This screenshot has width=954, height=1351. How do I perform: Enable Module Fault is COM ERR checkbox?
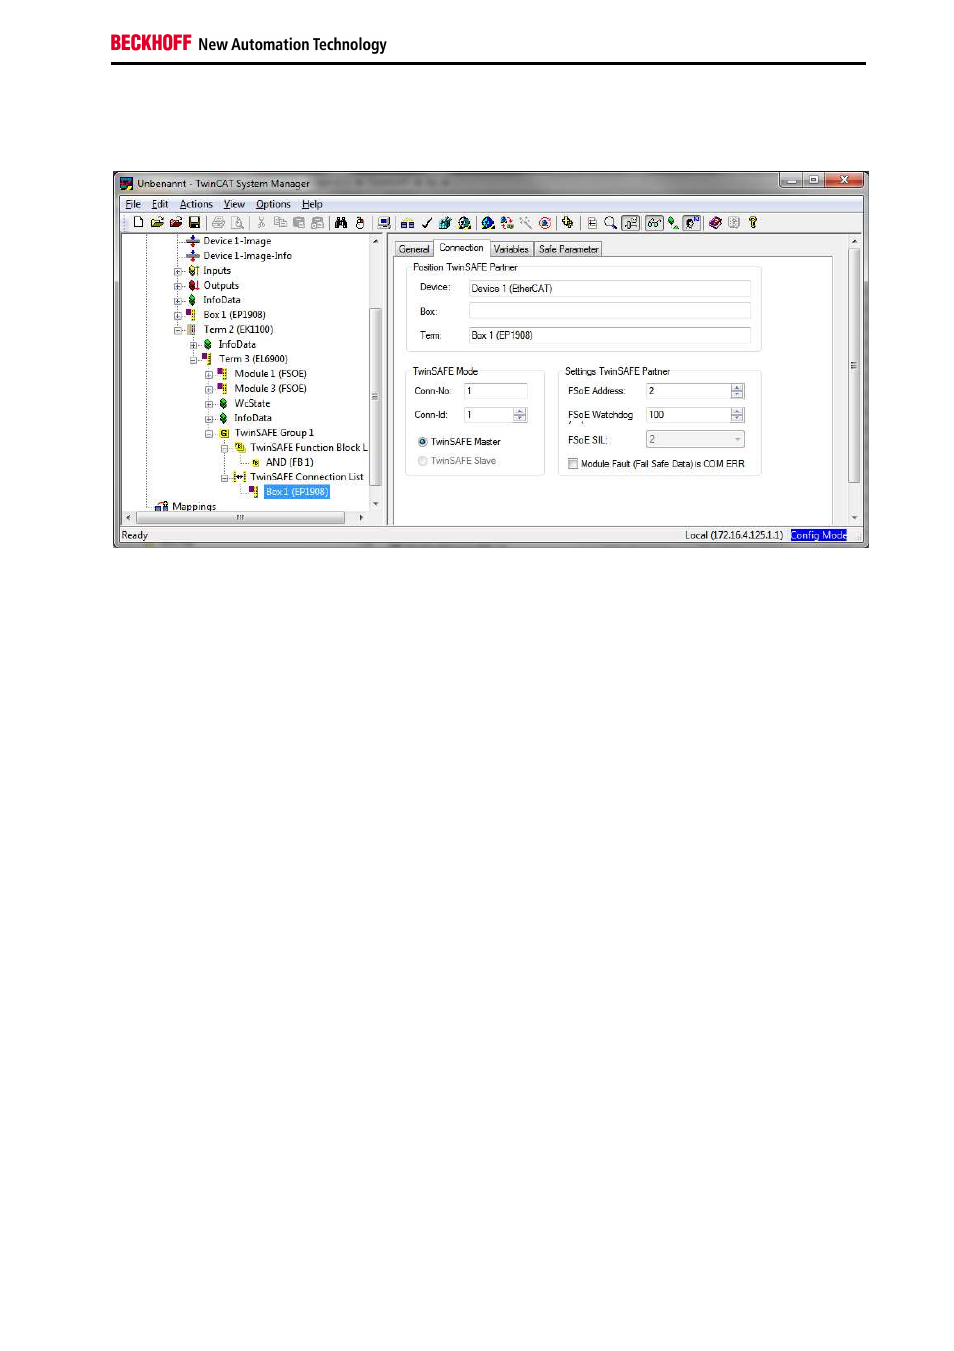coord(573,464)
